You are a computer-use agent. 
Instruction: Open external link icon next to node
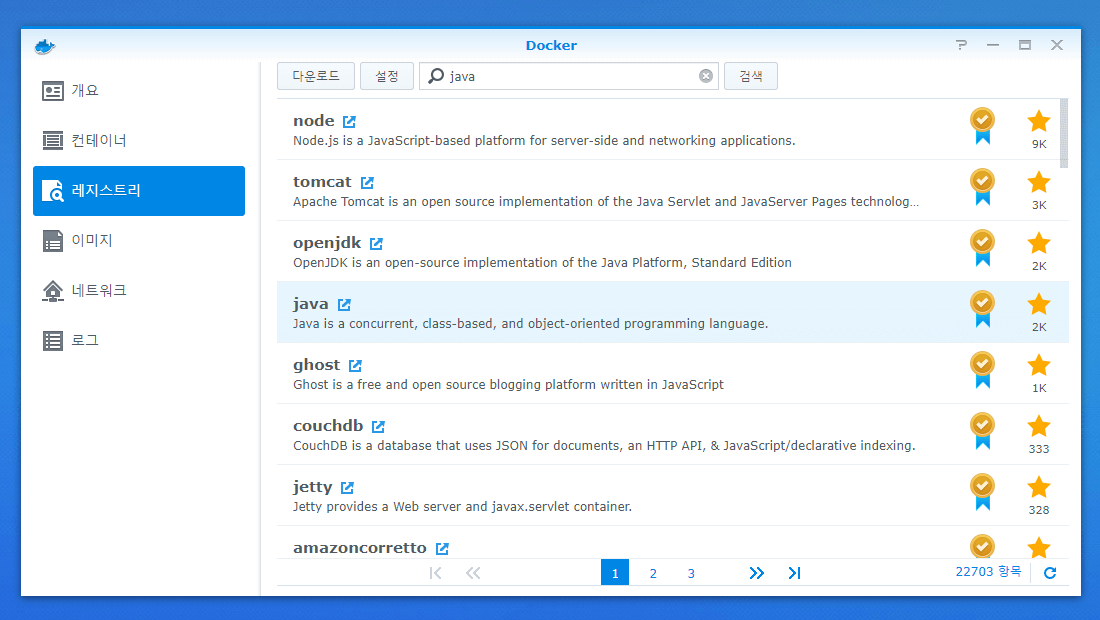[349, 121]
